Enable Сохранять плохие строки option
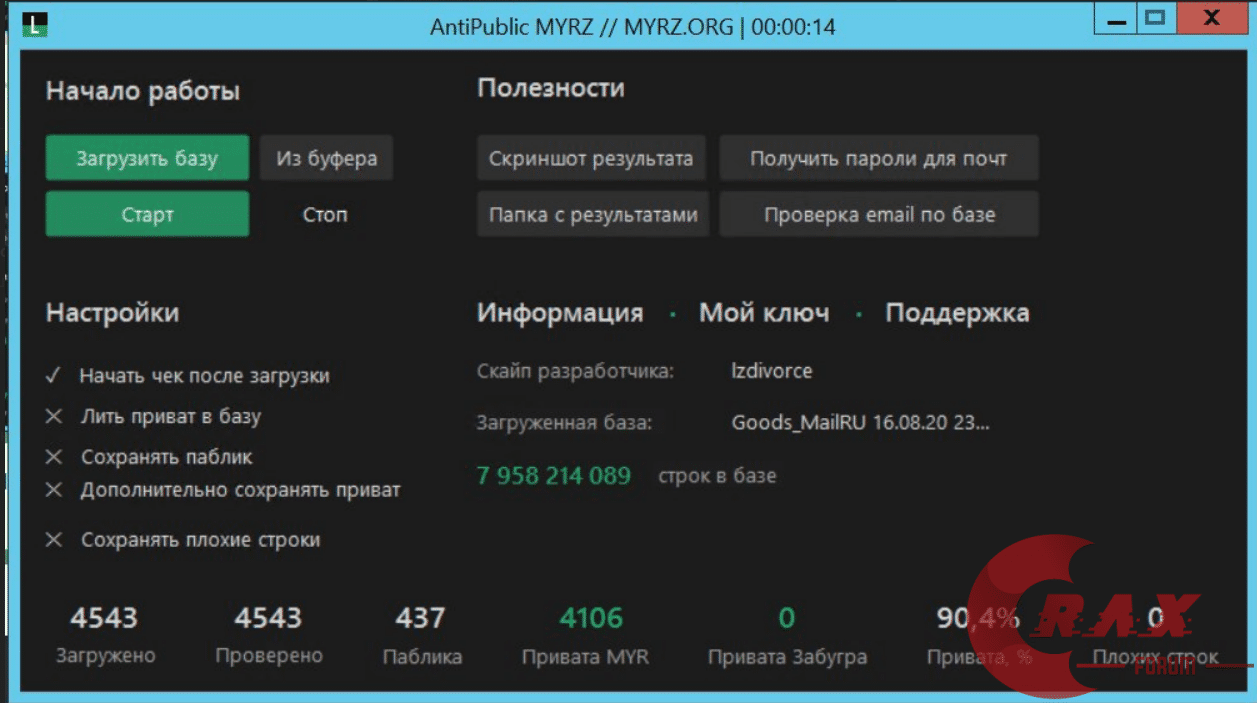This screenshot has width=1257, height=703. pos(183,540)
